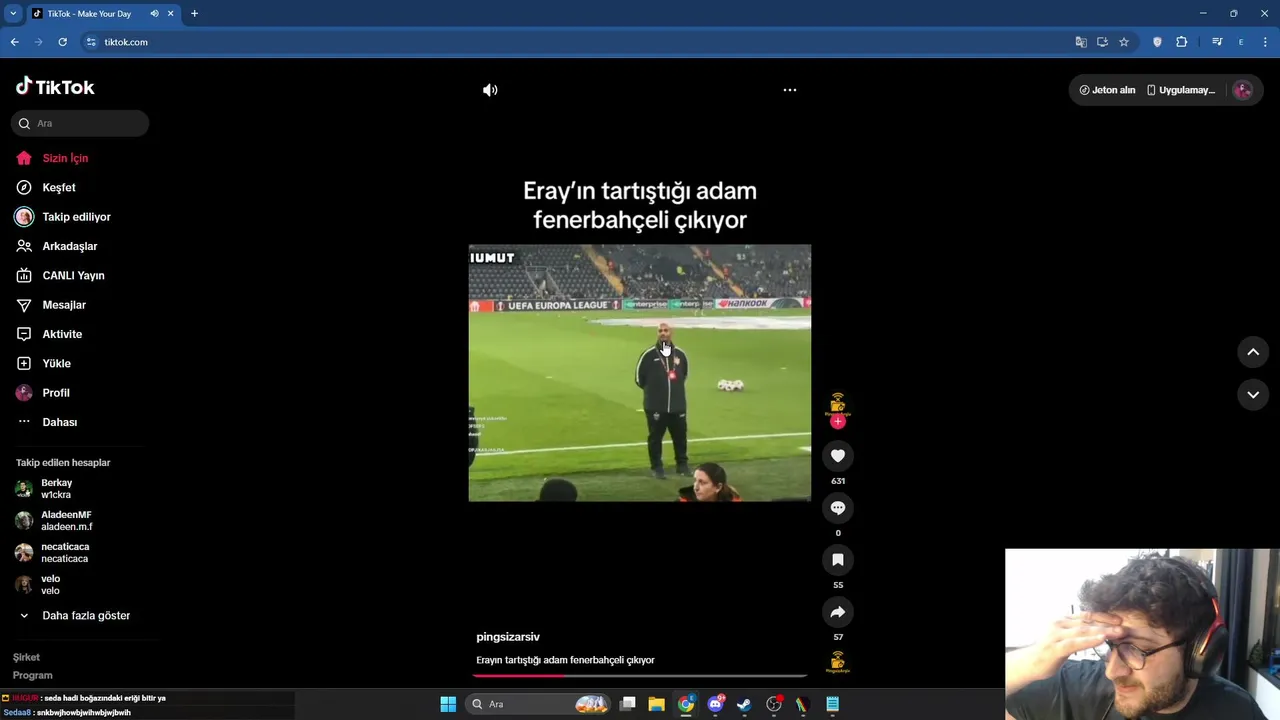
Task: Click the Şirket footer link
Action: coord(26,657)
